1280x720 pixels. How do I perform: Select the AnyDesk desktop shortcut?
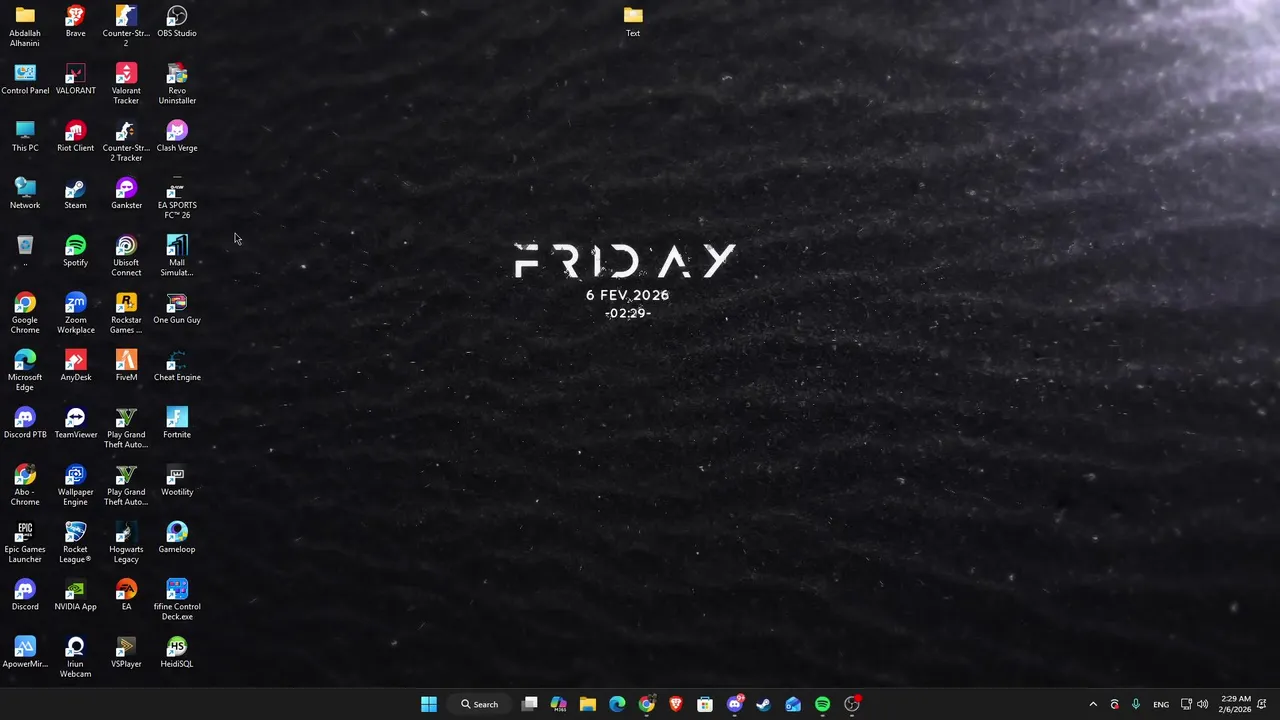tap(75, 366)
